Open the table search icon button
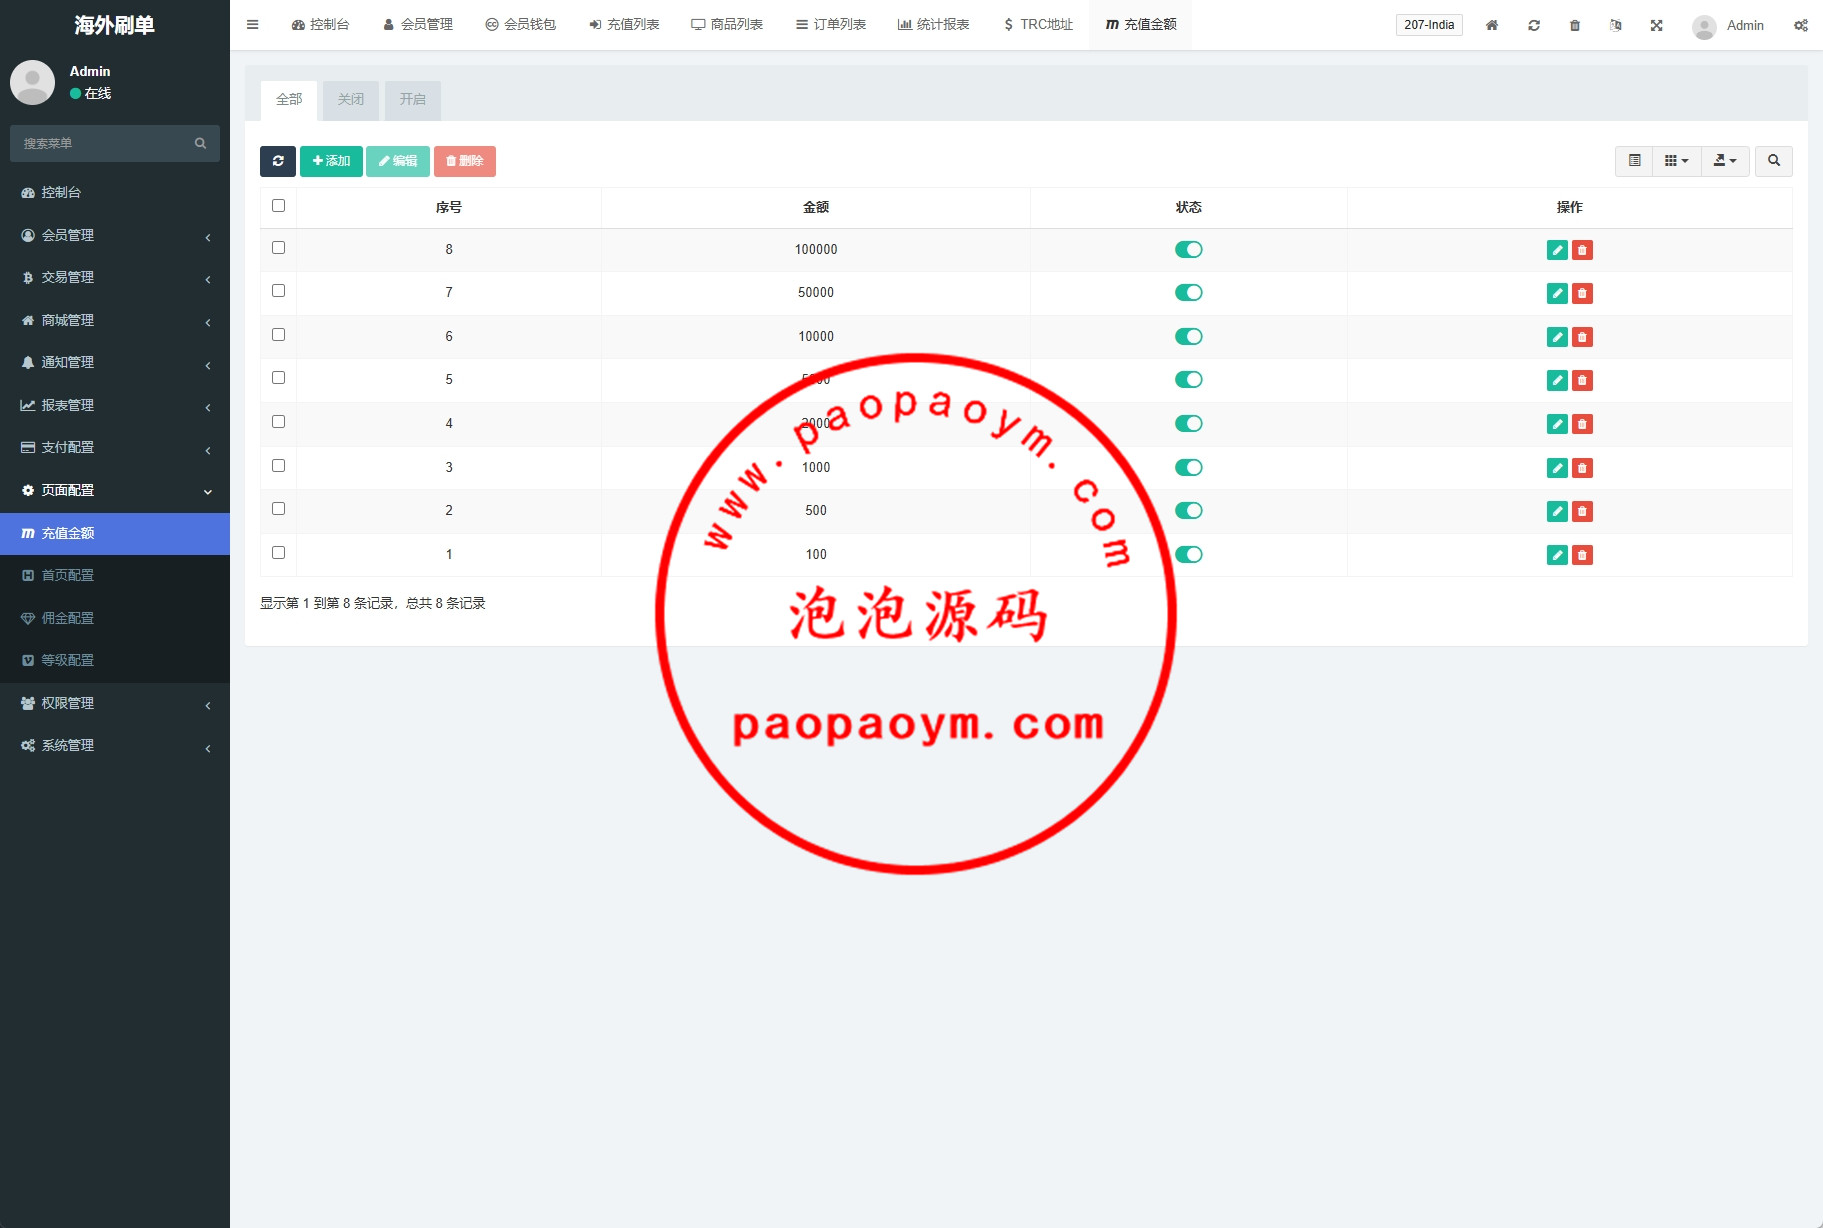 [x=1773, y=161]
